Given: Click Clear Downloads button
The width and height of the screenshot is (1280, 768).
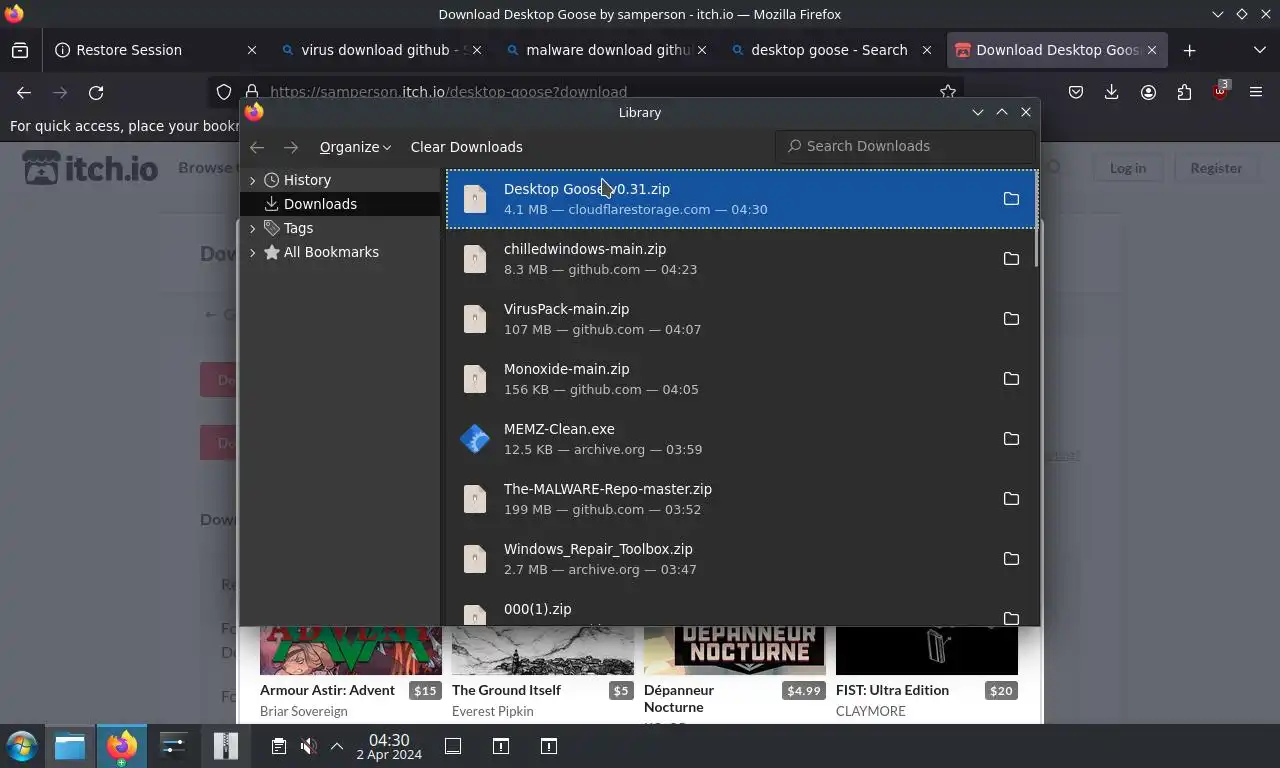Looking at the screenshot, I should (466, 147).
